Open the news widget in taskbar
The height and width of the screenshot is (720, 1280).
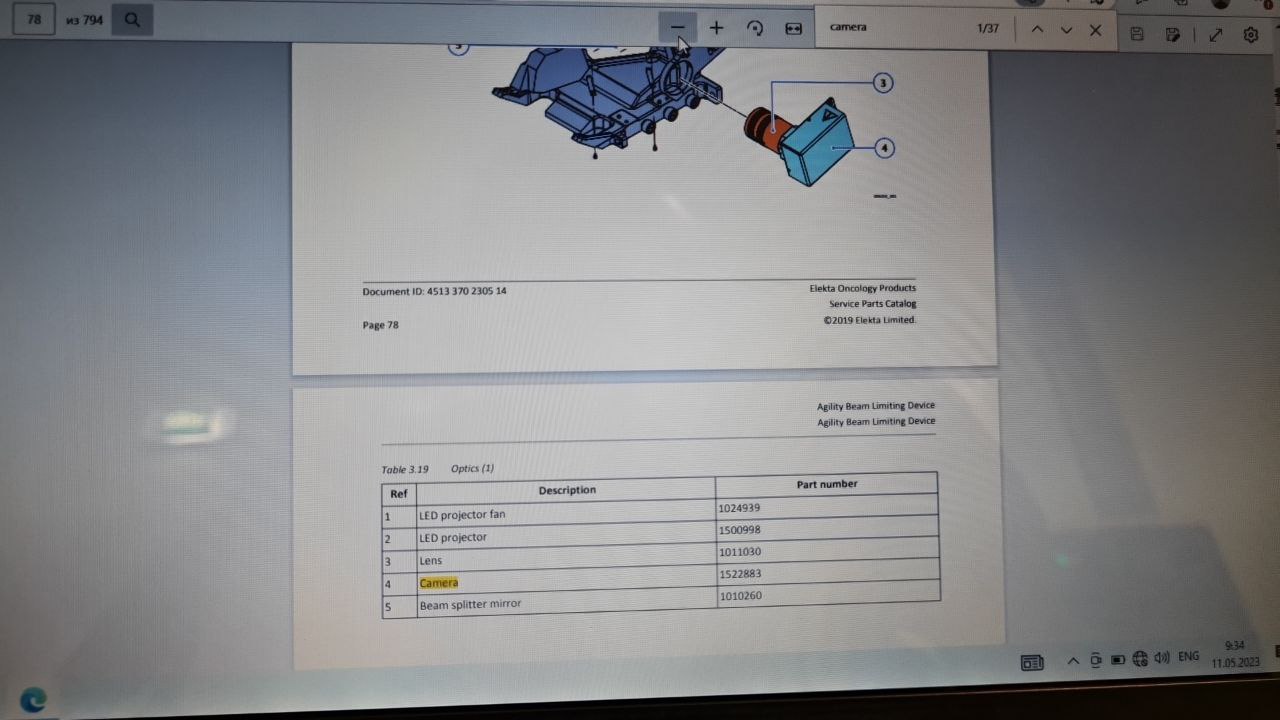[1032, 662]
